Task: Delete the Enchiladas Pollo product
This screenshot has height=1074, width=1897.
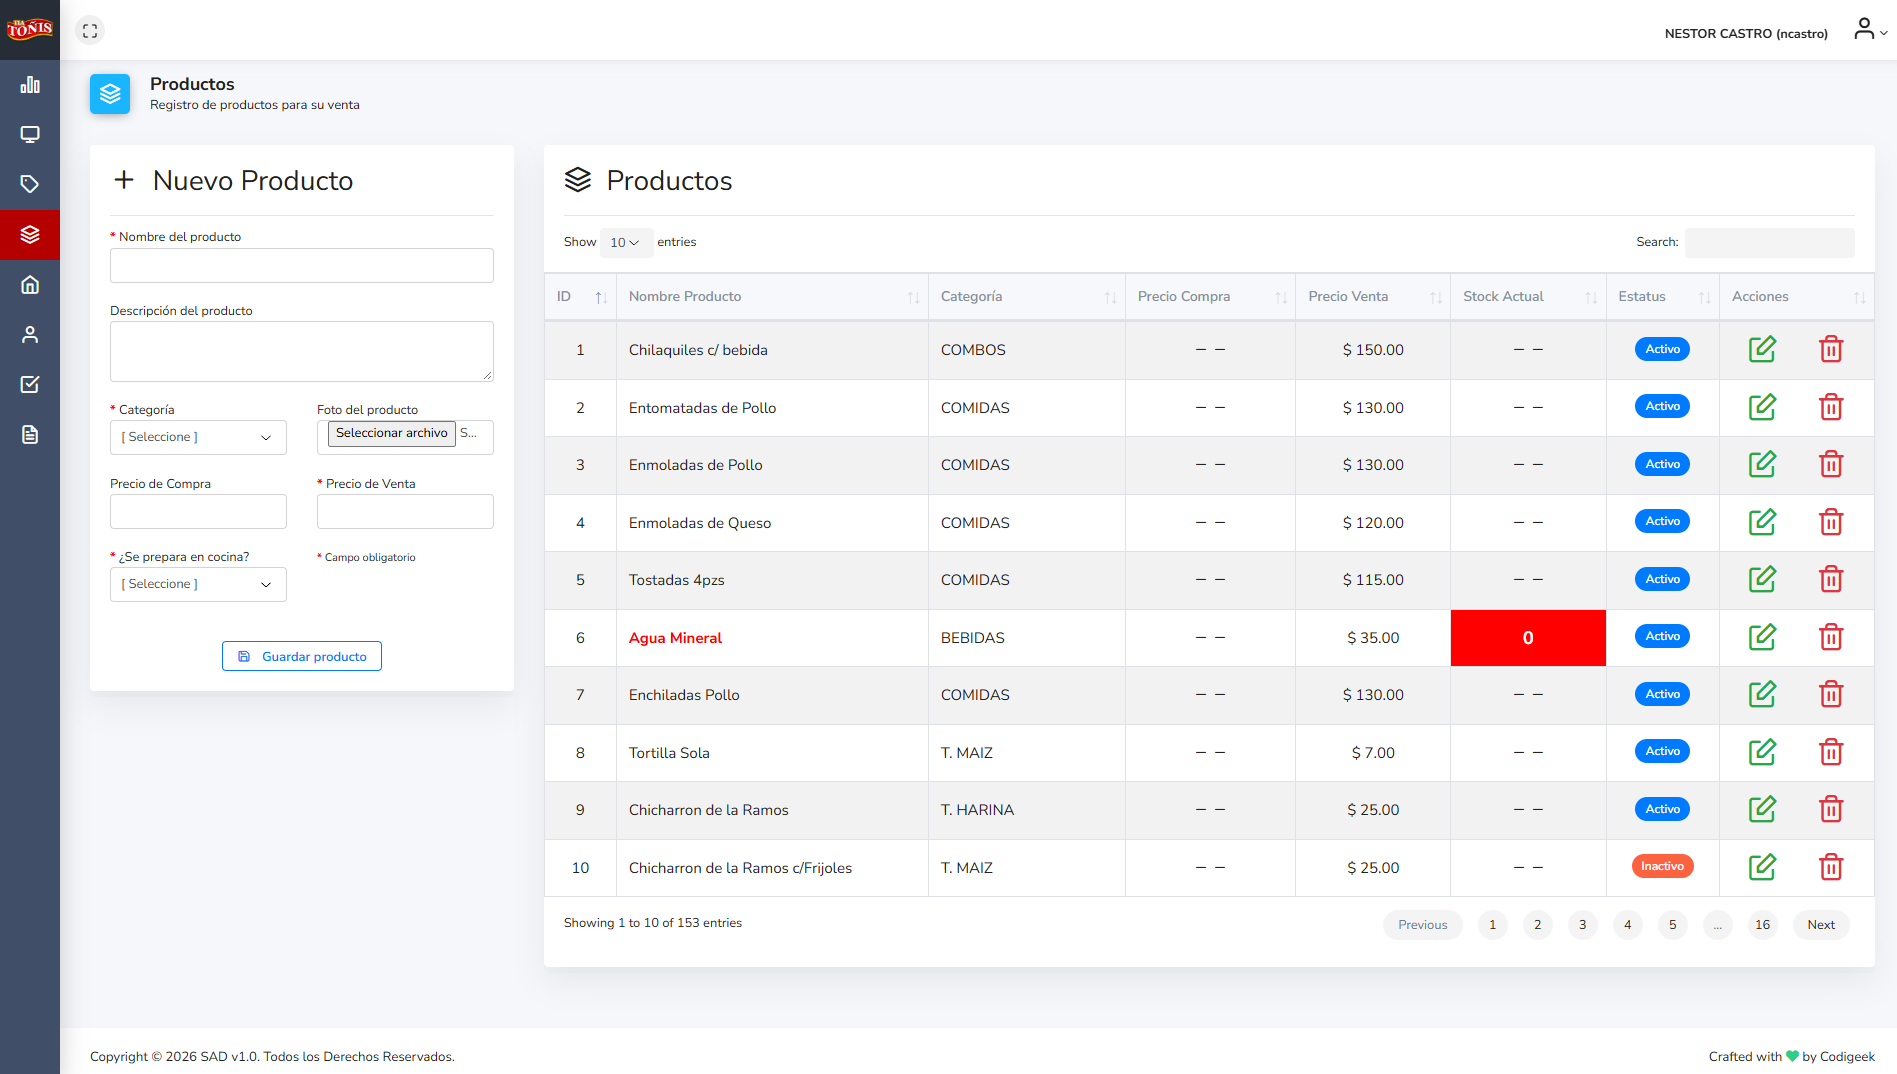Action: point(1831,694)
